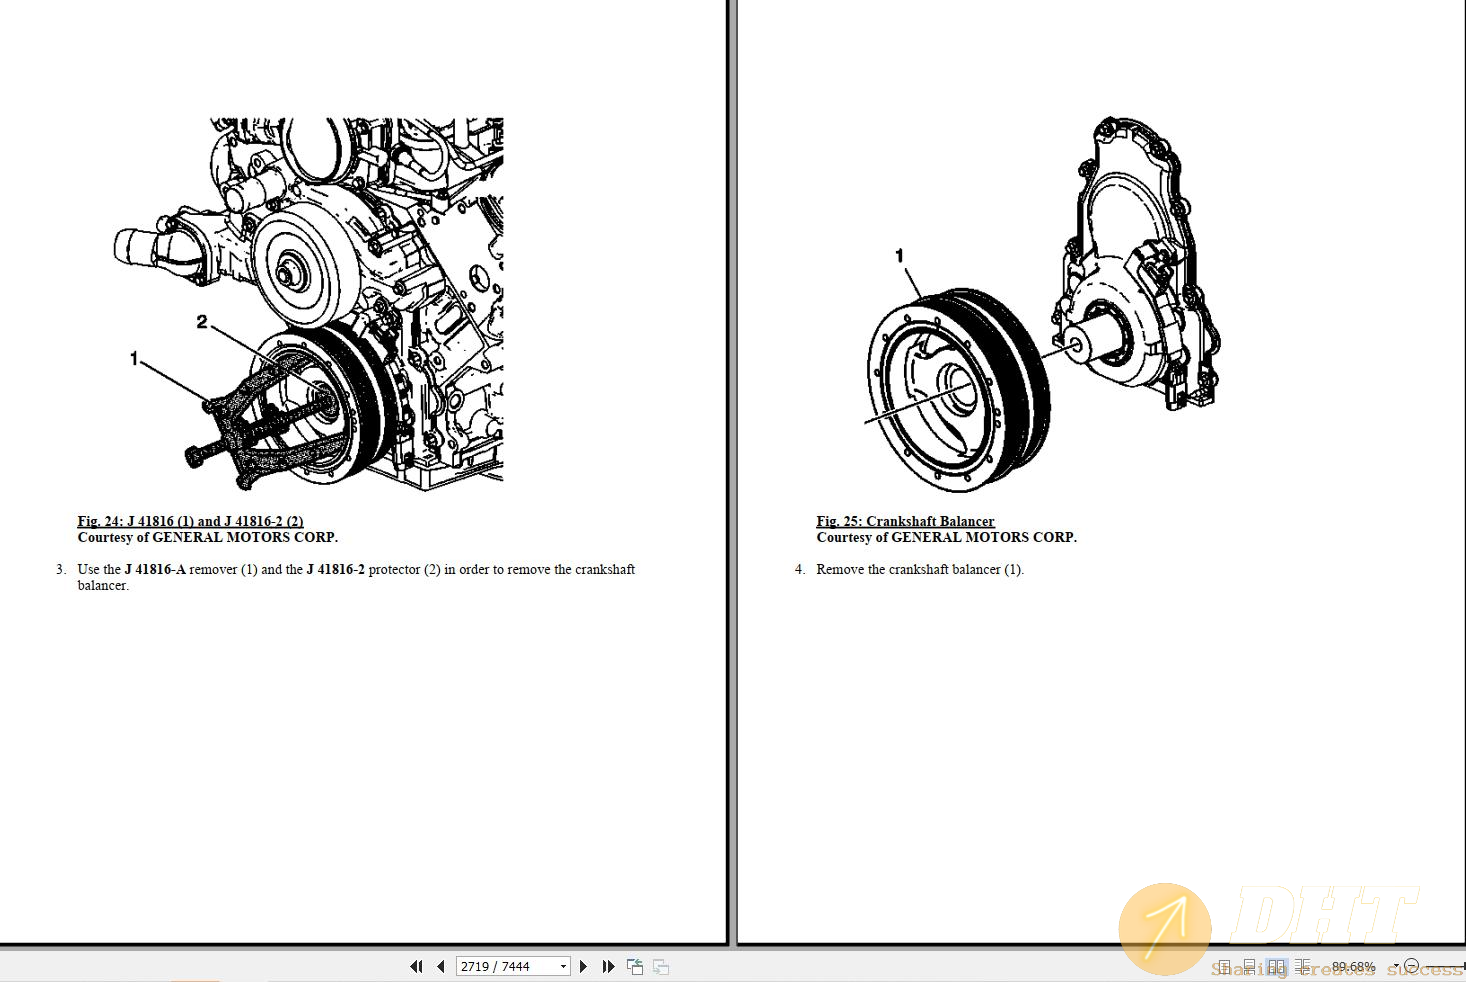Click the 89.68% zoom value
1466x982 pixels.
point(1354,966)
